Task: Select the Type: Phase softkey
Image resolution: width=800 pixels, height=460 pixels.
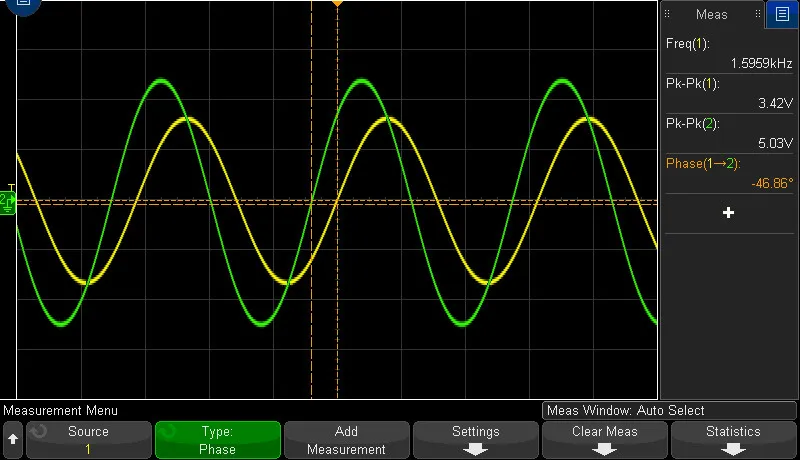Action: [218, 440]
